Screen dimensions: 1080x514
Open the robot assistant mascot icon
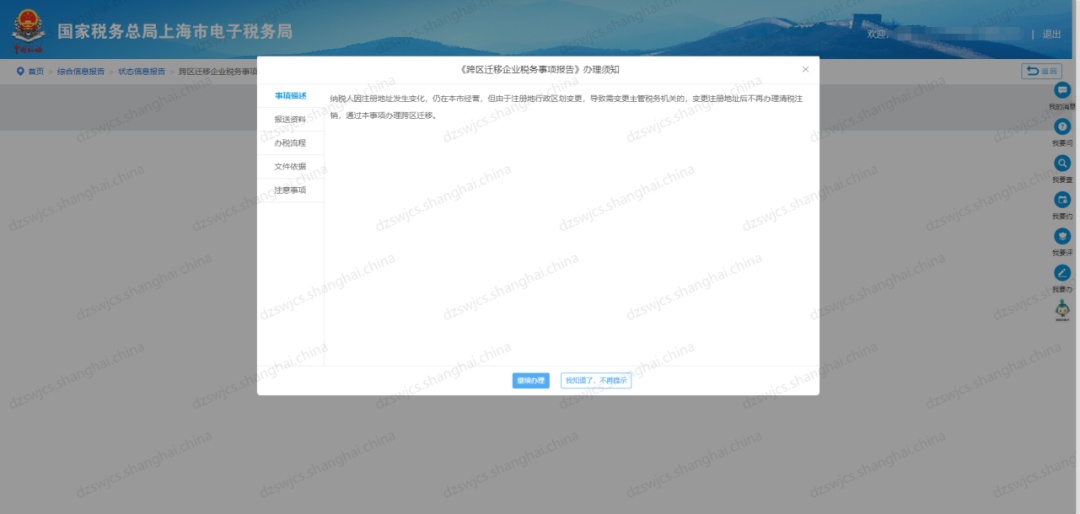tap(1063, 310)
